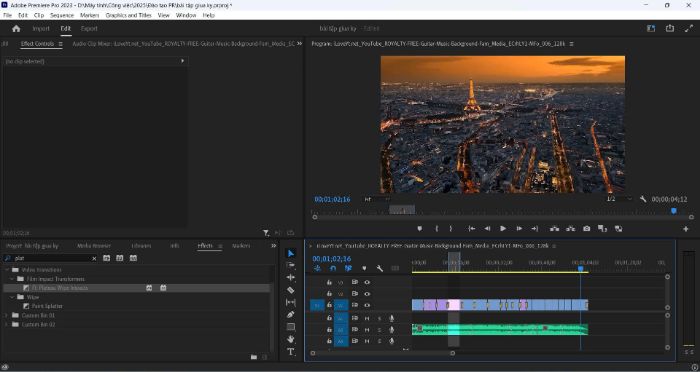Select Paint Splatter transition
Image resolution: width=700 pixels, height=372 pixels.
[x=47, y=306]
